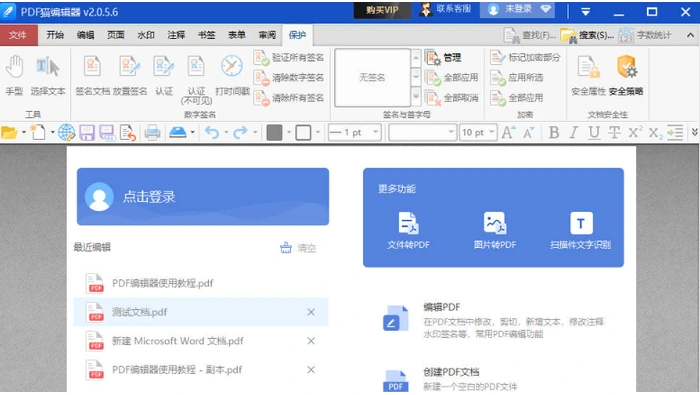Clear the recent edits list (清空)
This screenshot has width=700, height=395.
298,248
